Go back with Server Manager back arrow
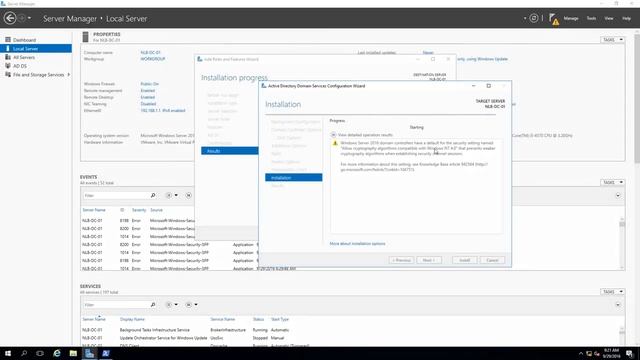The image size is (640, 360). (x=10, y=18)
